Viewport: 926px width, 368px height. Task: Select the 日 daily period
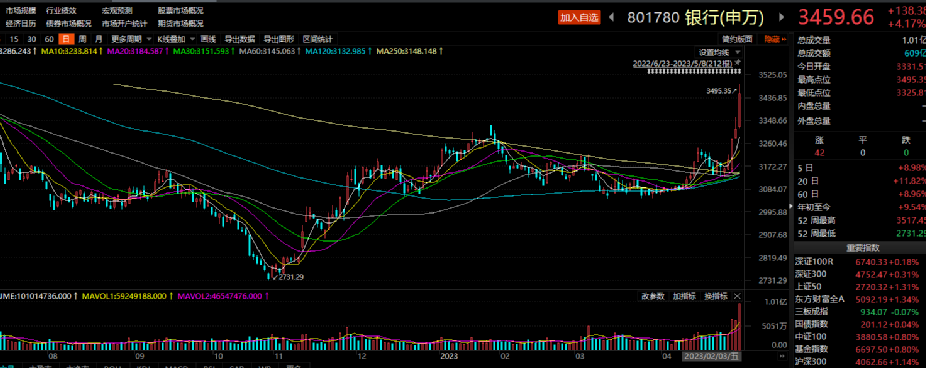pos(66,40)
